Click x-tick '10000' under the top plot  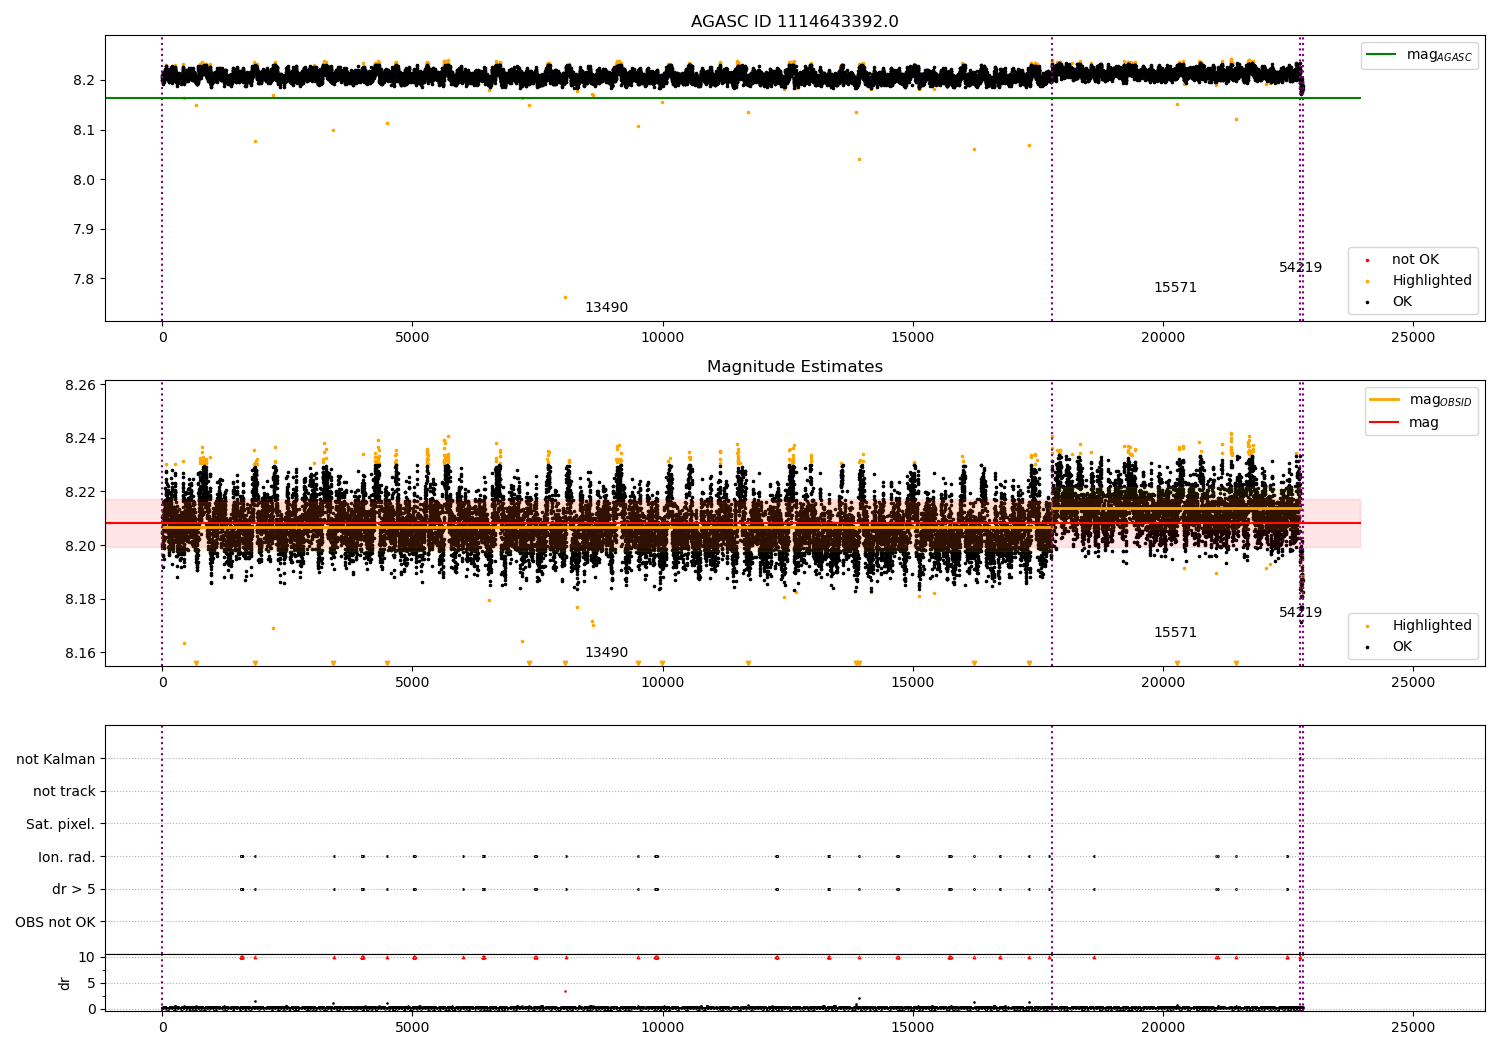tap(662, 338)
